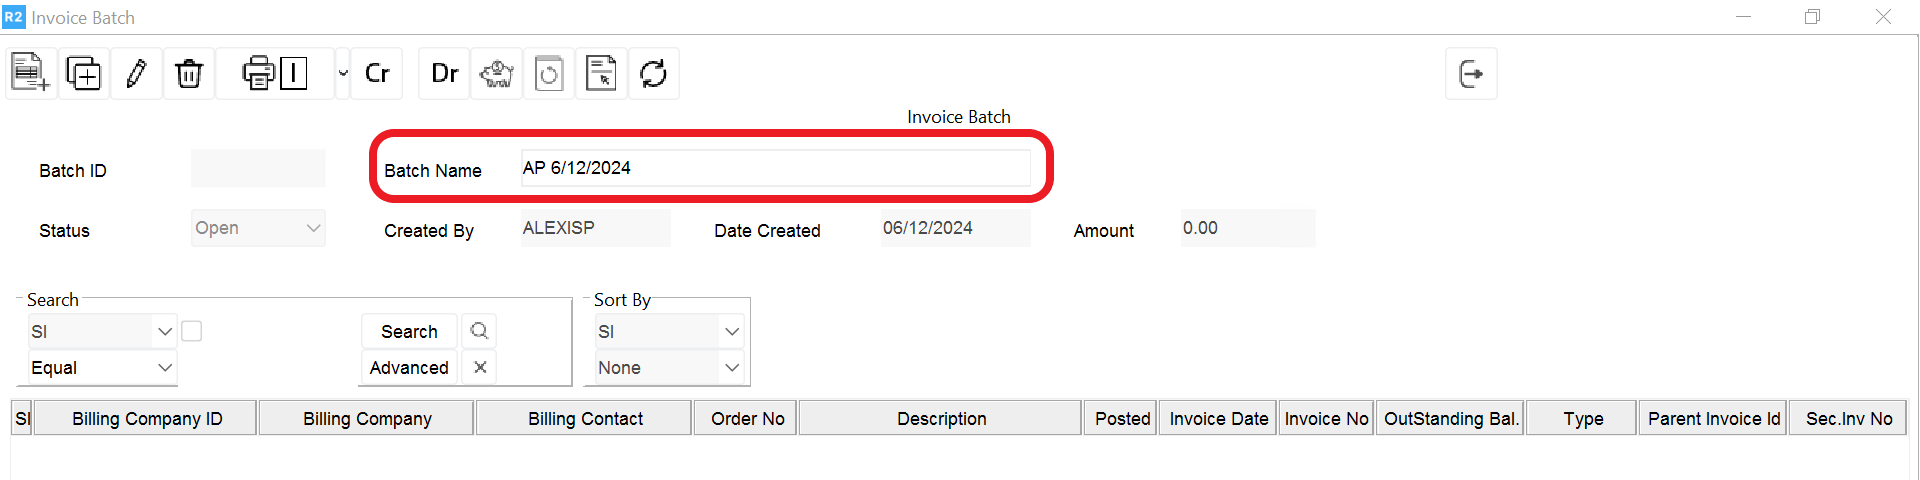Open the print options dropdown arrow
The width and height of the screenshot is (1920, 480).
[x=343, y=73]
